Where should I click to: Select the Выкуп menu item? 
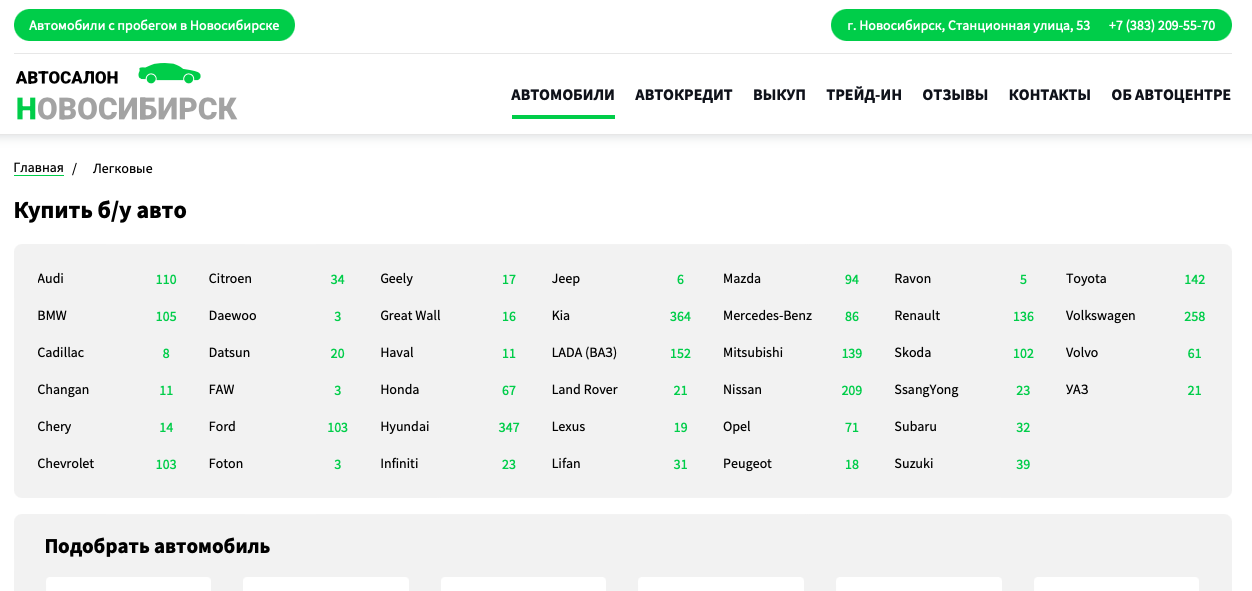point(779,95)
